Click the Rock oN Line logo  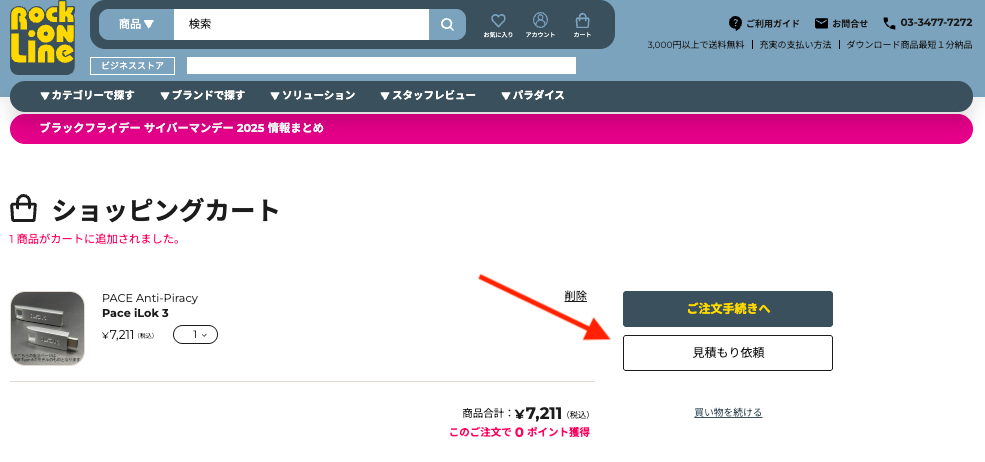42,38
